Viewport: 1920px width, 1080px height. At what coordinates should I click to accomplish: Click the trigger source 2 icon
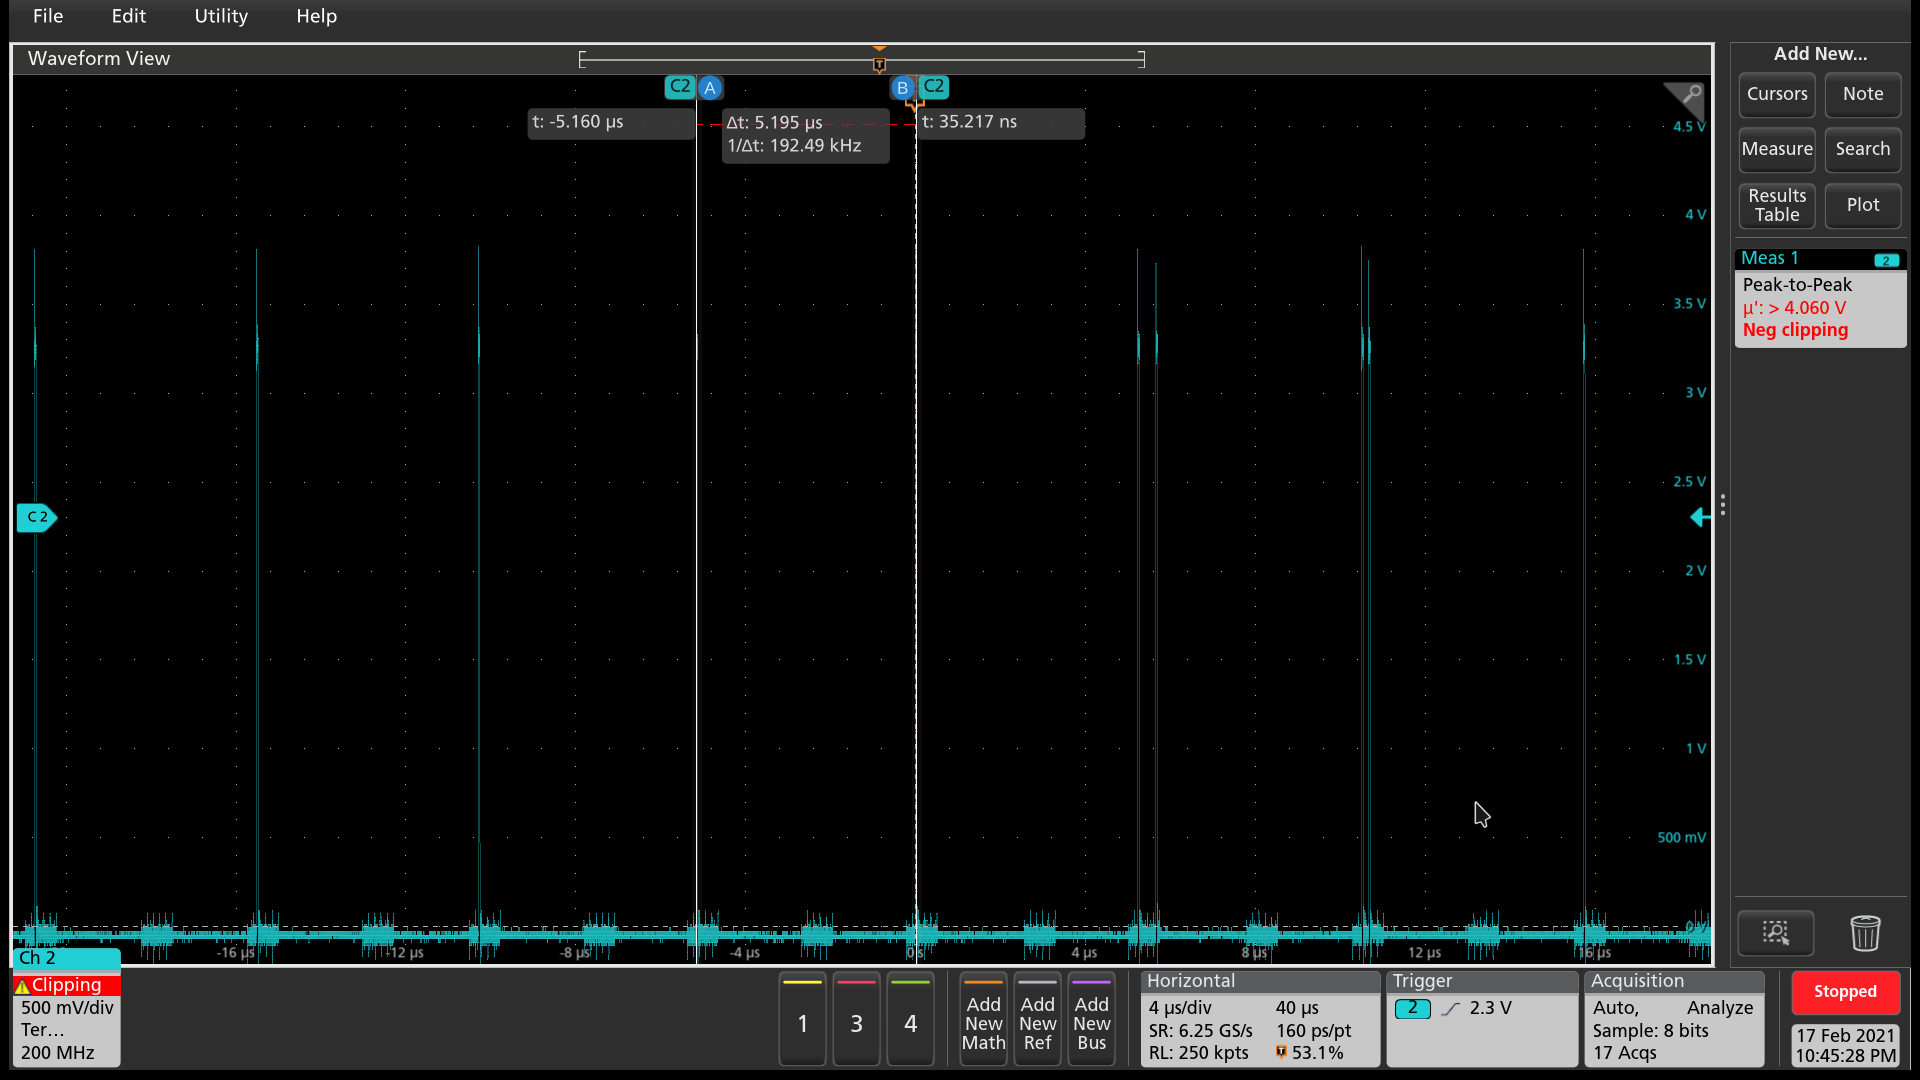(x=1412, y=1008)
